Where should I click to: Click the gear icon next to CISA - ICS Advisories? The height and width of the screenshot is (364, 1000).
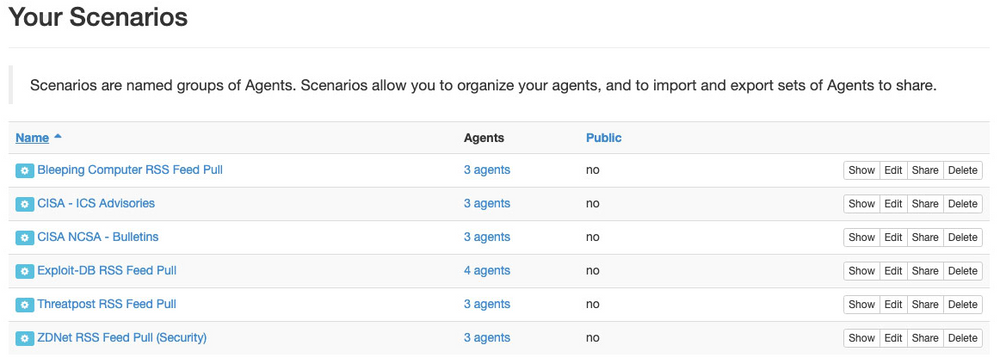[25, 204]
